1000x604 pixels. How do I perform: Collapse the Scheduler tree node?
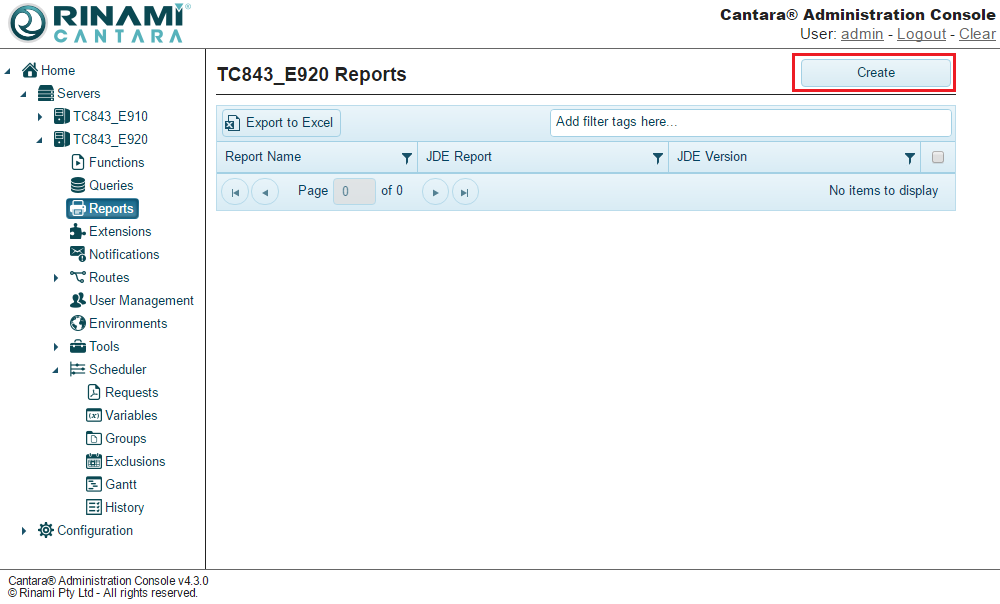point(56,370)
